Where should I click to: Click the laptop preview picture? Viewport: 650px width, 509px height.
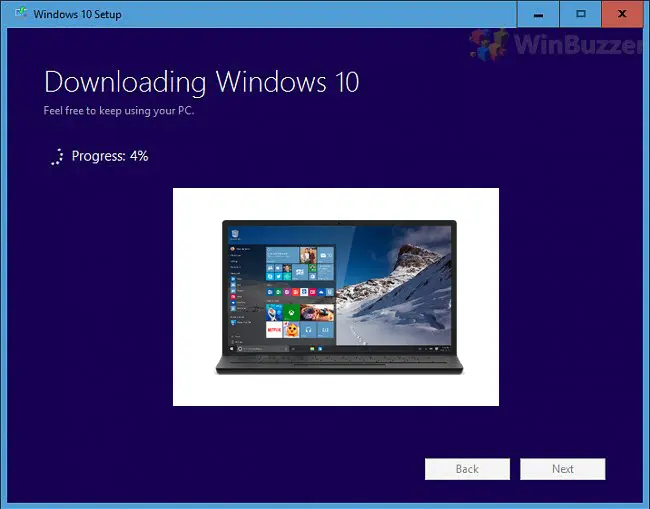click(x=335, y=297)
